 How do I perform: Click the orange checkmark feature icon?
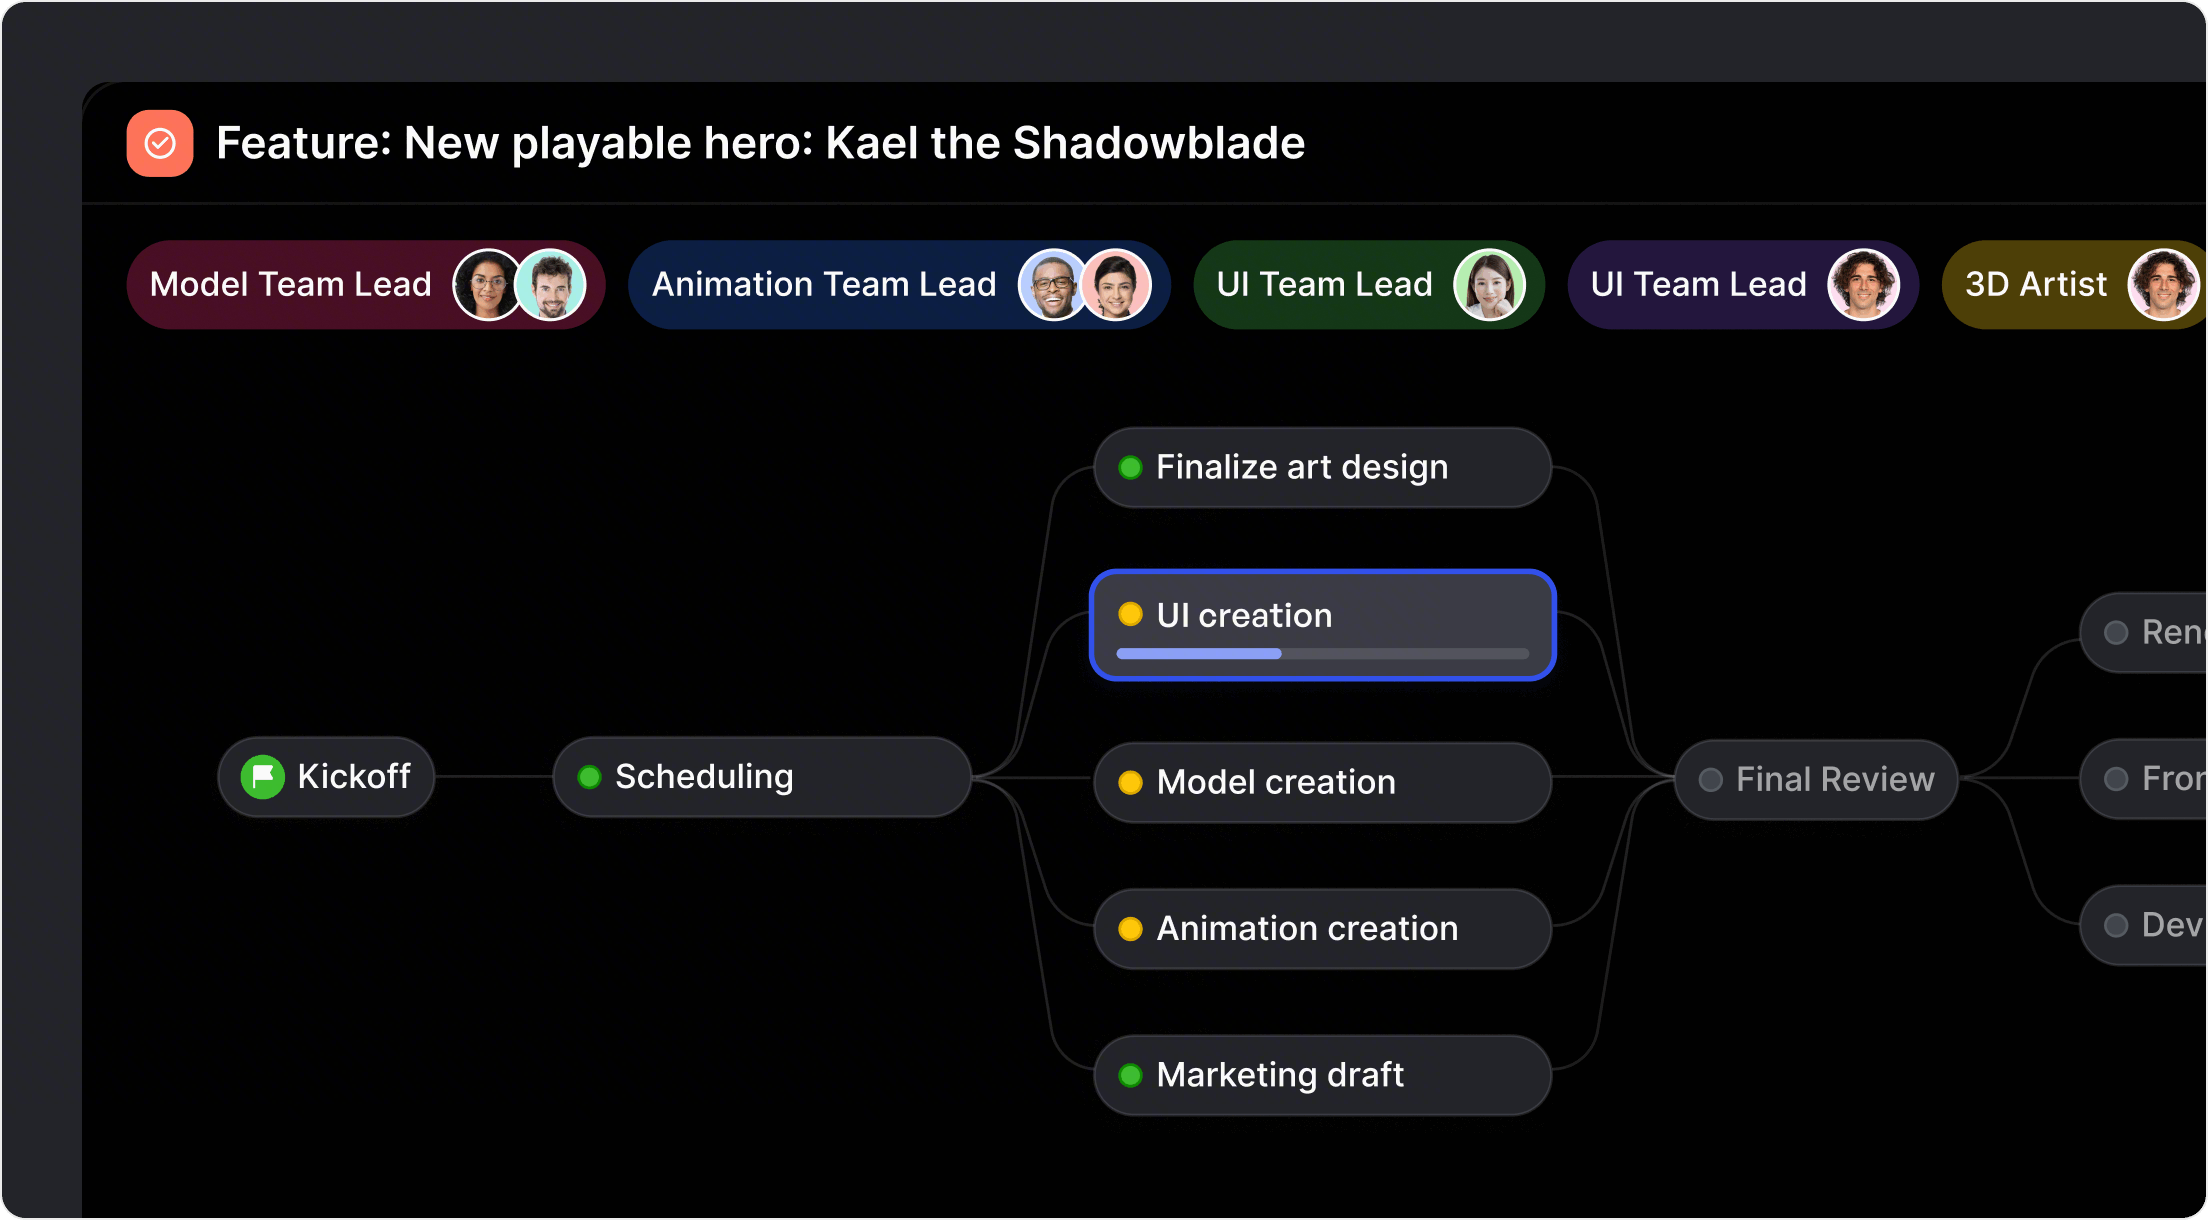[159, 143]
